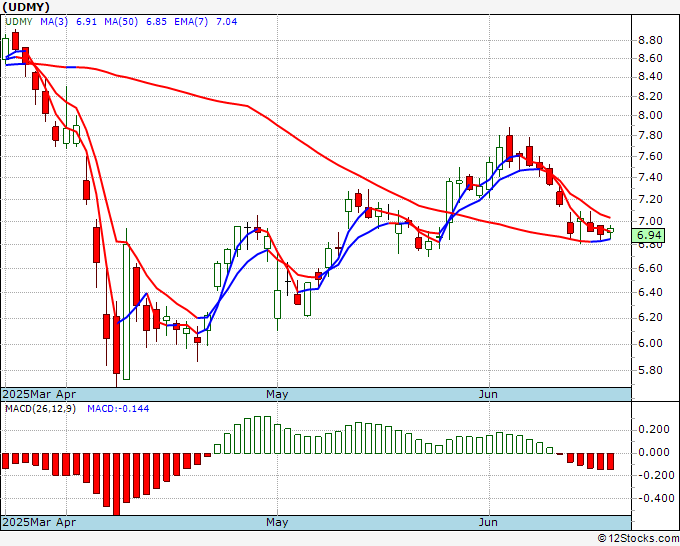Screen dimensions: 680x546
Task: Select the green UDMY legend label
Action: [19, 22]
